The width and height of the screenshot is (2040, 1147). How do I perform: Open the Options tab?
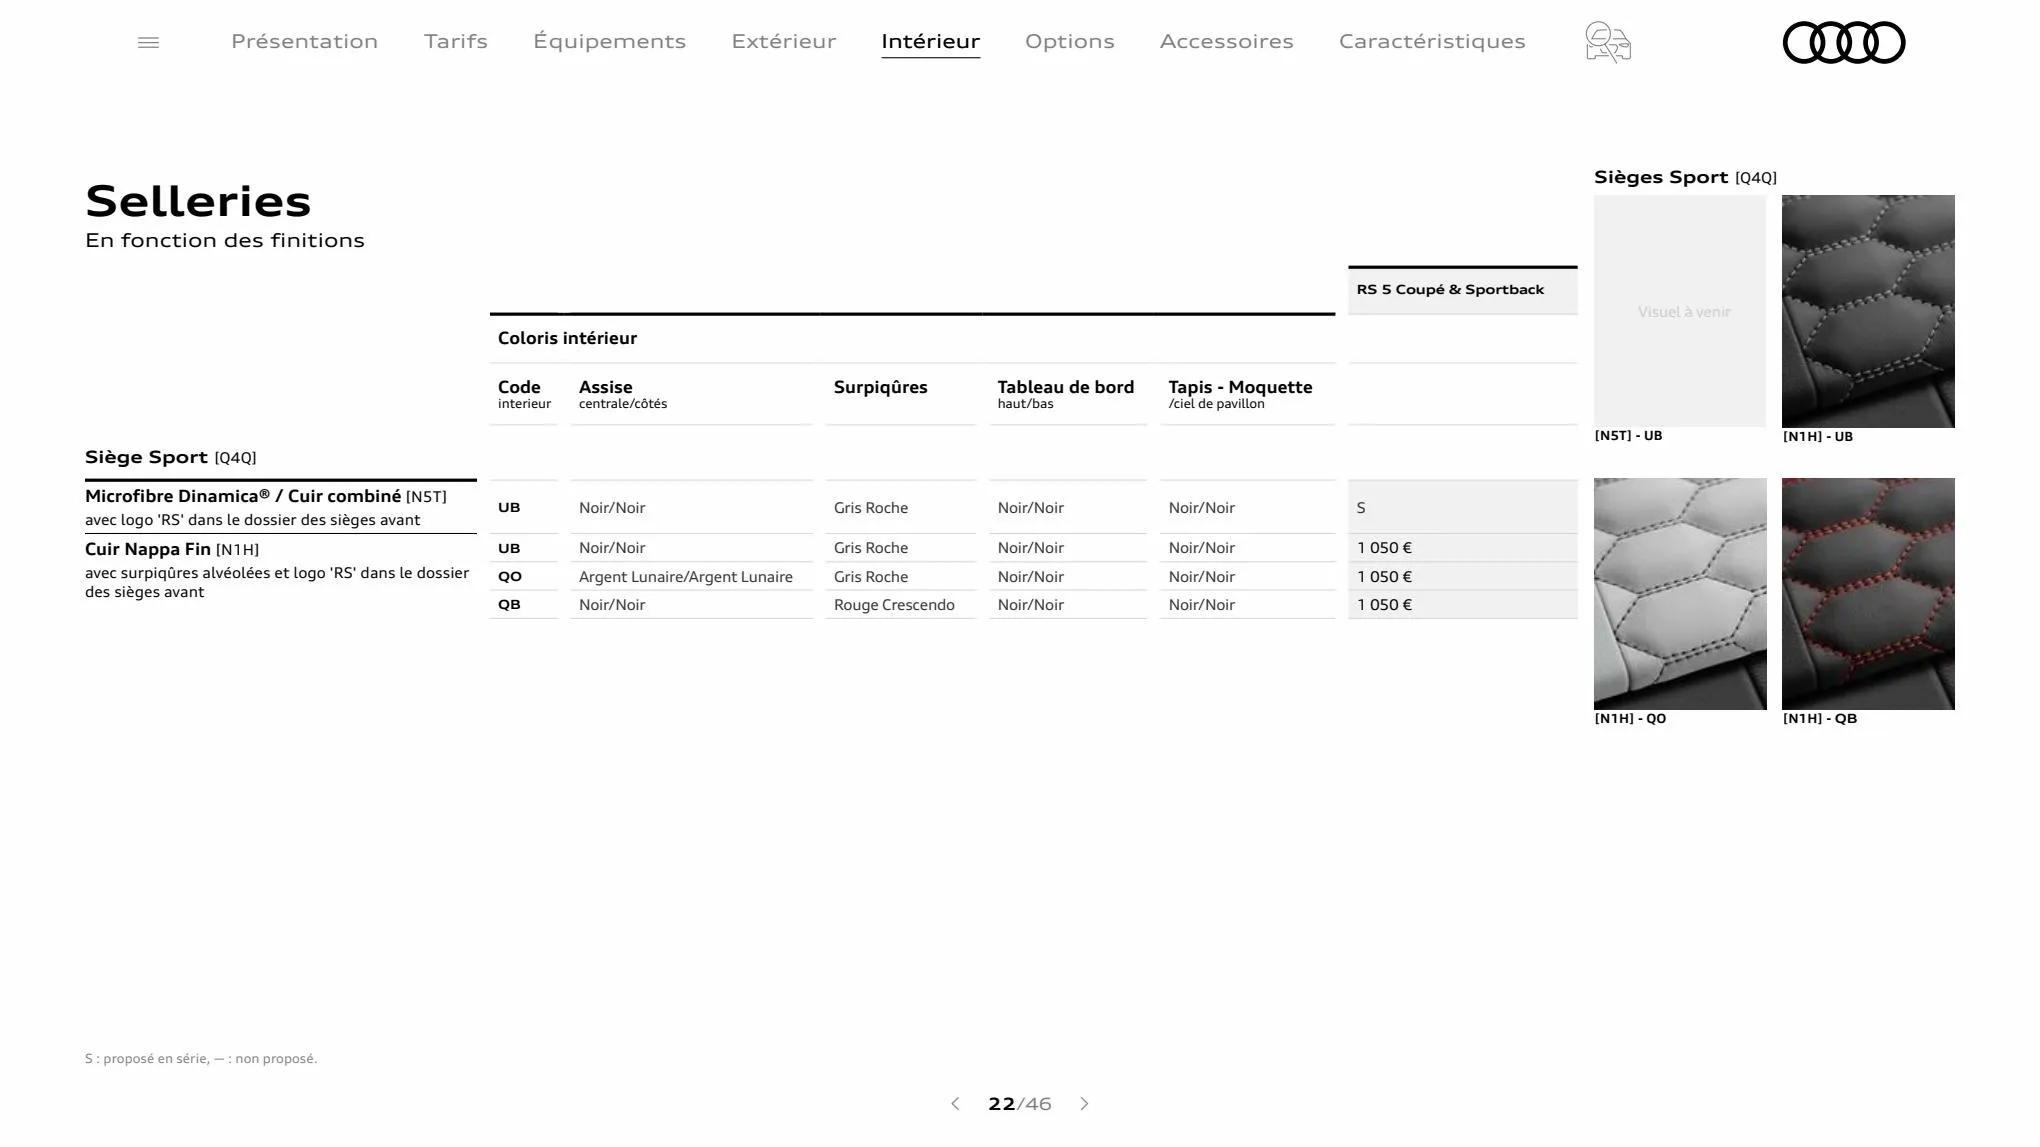1069,41
